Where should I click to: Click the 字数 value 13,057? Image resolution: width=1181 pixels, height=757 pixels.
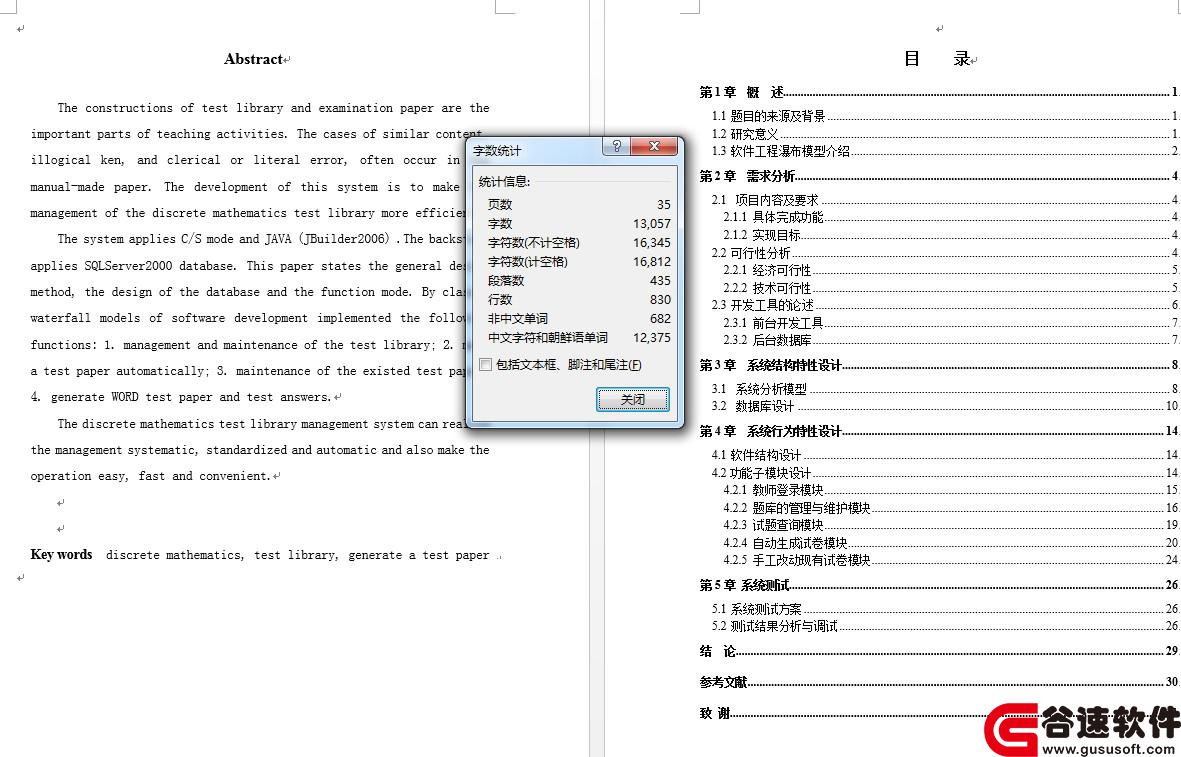(652, 224)
